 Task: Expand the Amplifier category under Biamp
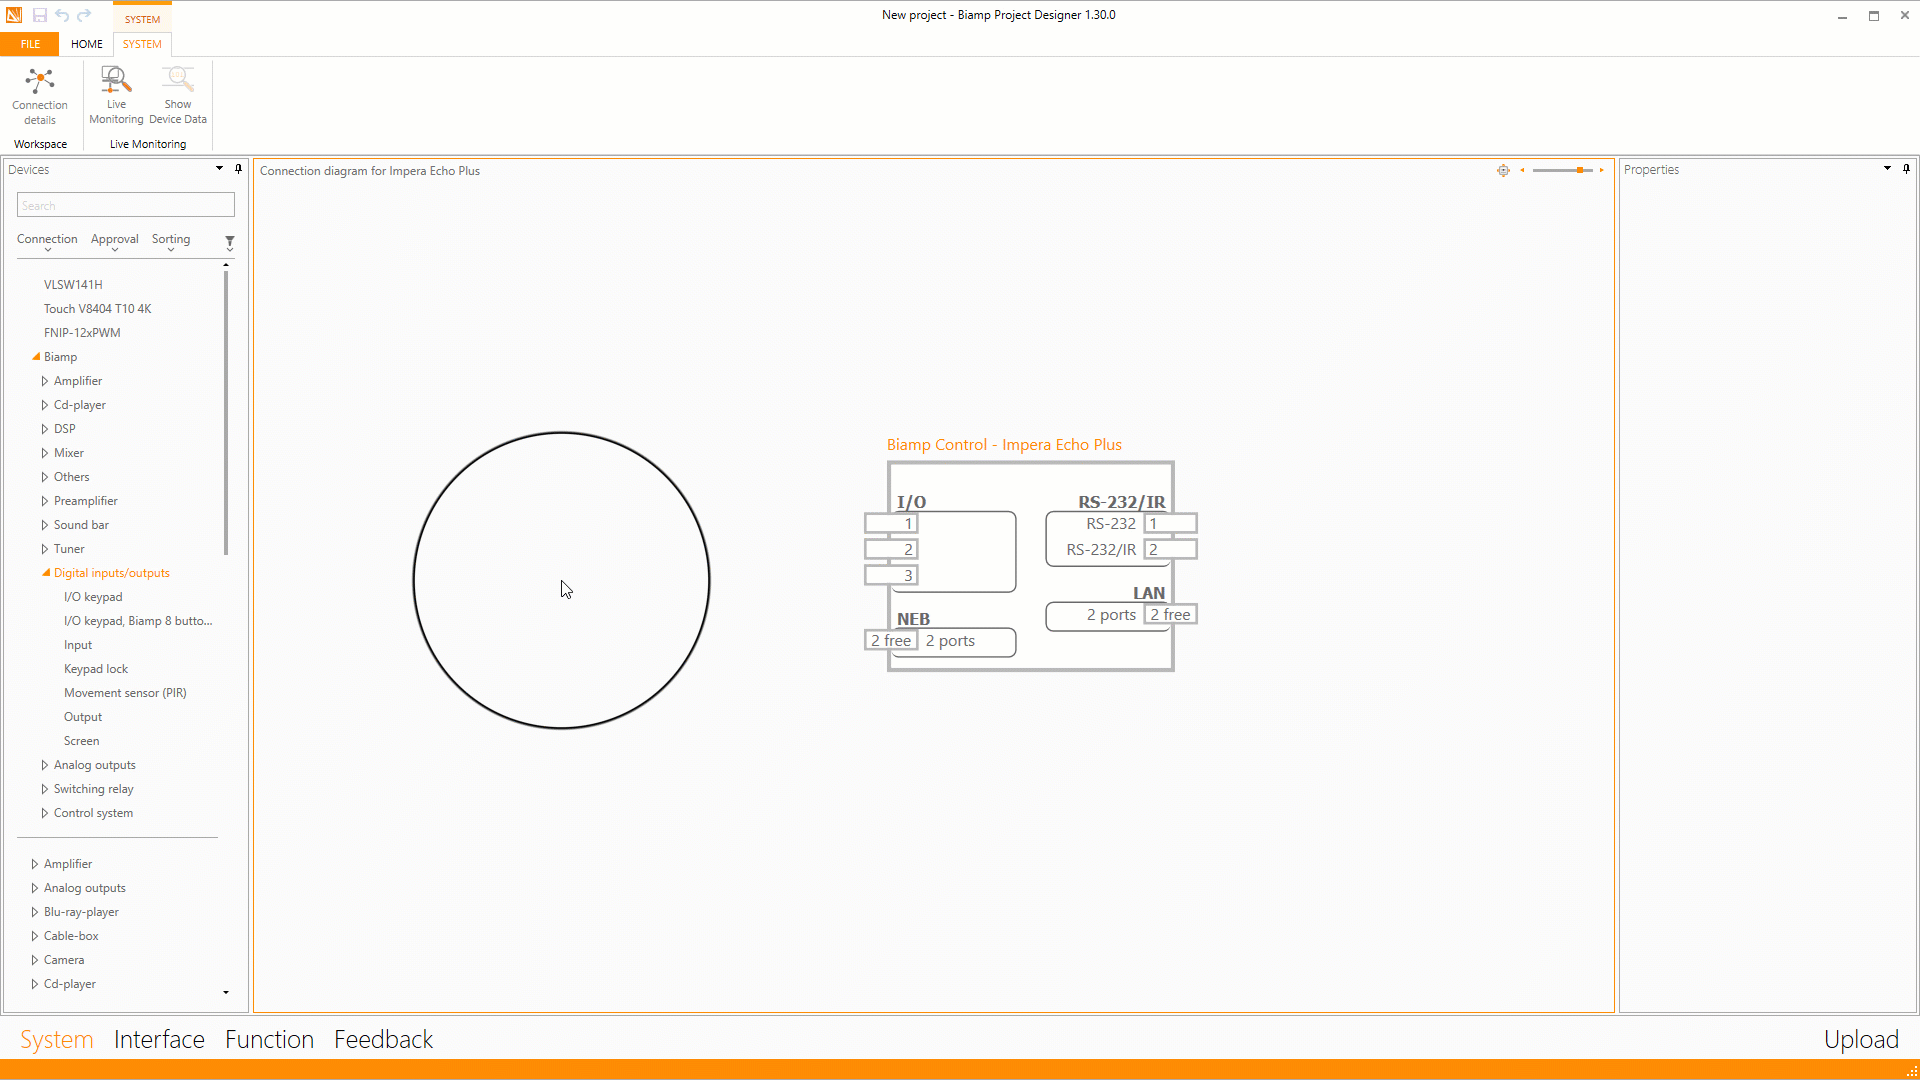pyautogui.click(x=44, y=380)
